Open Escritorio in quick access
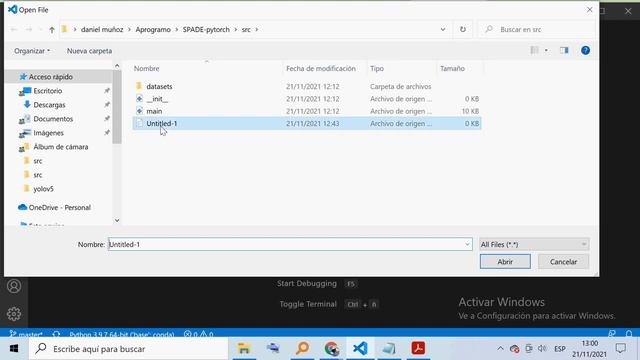The width and height of the screenshot is (640, 360). [48, 91]
